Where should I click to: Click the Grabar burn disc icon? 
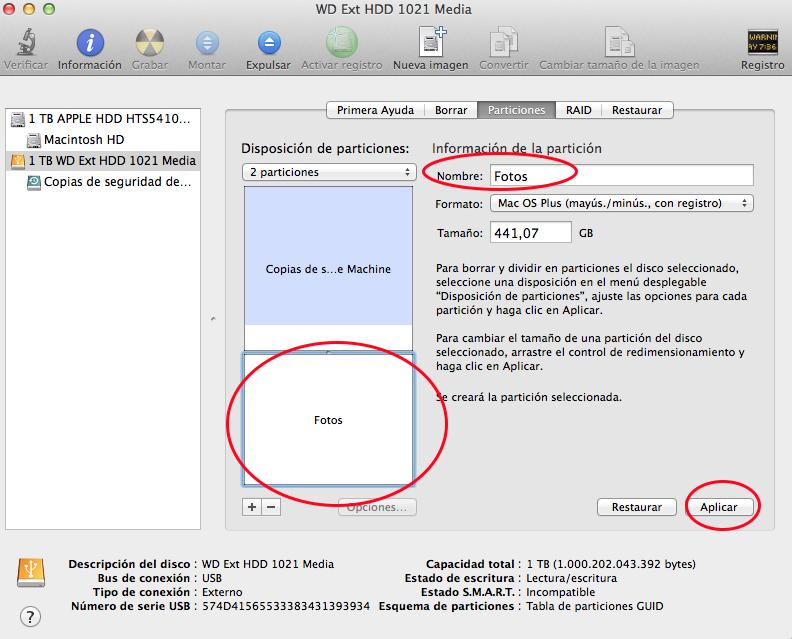point(149,43)
